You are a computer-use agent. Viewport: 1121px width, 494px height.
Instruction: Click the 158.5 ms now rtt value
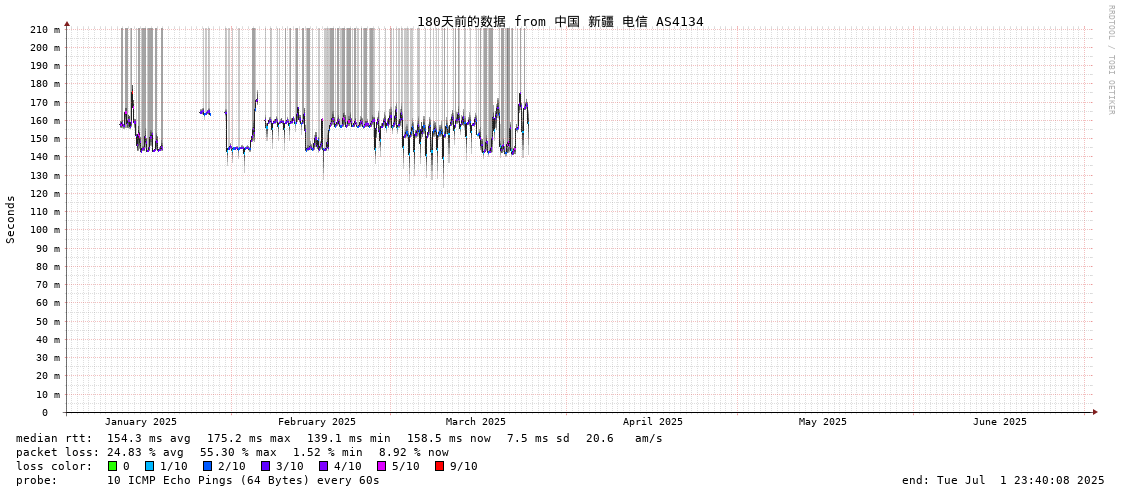[x=449, y=438]
